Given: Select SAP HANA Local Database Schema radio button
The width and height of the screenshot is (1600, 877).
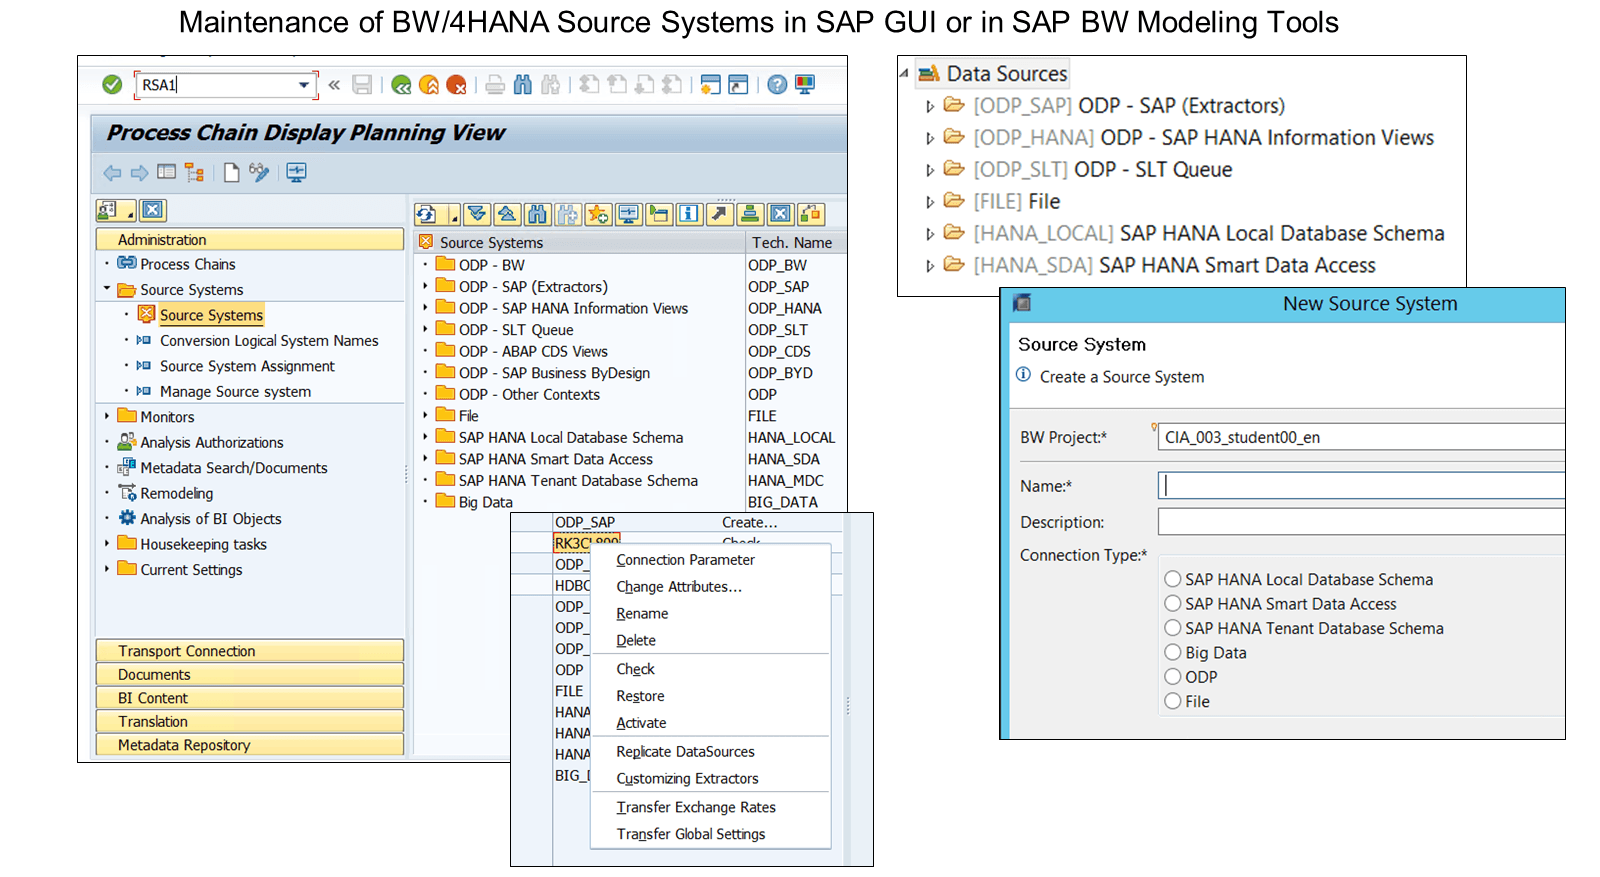Looking at the screenshot, I should pyautogui.click(x=1173, y=579).
